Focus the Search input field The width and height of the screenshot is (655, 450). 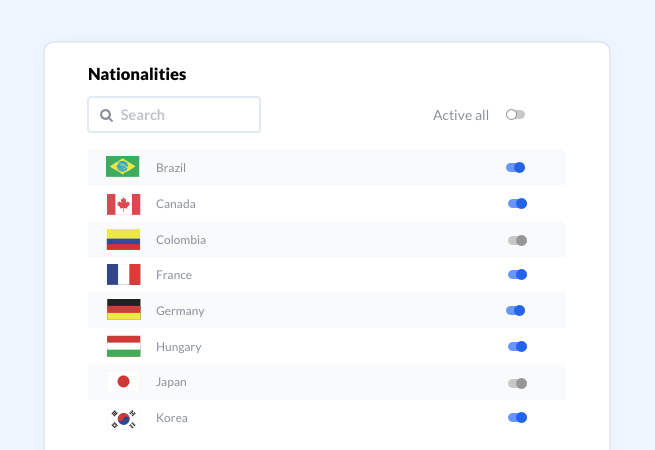coord(174,114)
